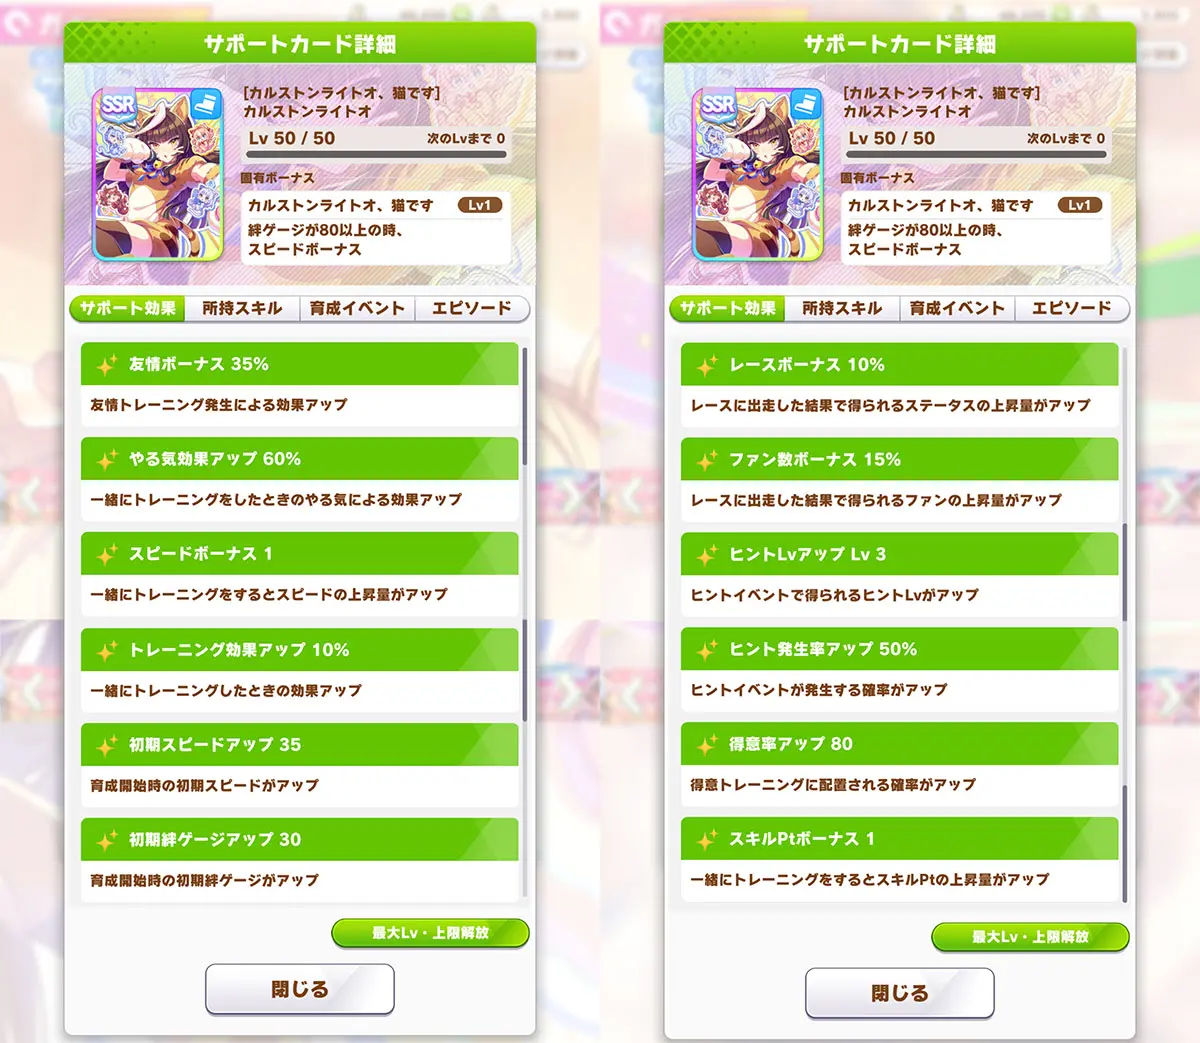
Task: Click sparkle icon beside スピードボーナス 1
Action: [107, 555]
